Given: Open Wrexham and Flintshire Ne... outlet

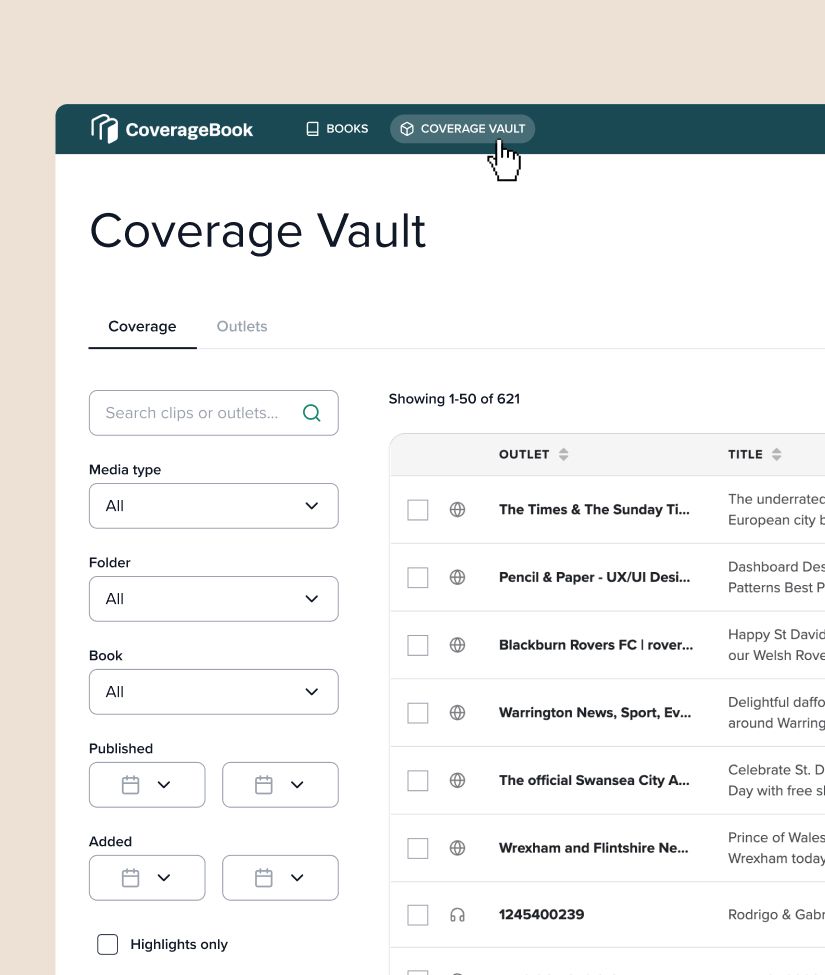Looking at the screenshot, I should point(594,848).
